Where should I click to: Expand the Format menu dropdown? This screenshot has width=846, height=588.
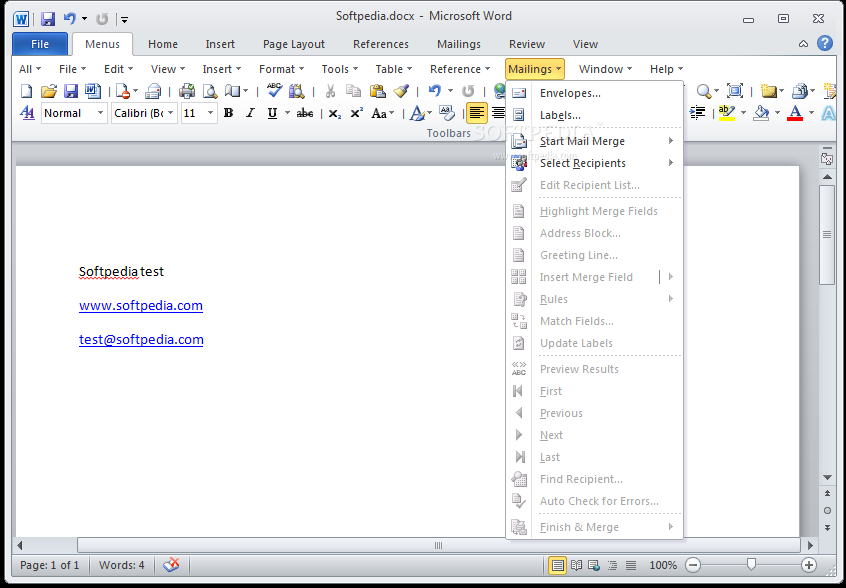(282, 69)
